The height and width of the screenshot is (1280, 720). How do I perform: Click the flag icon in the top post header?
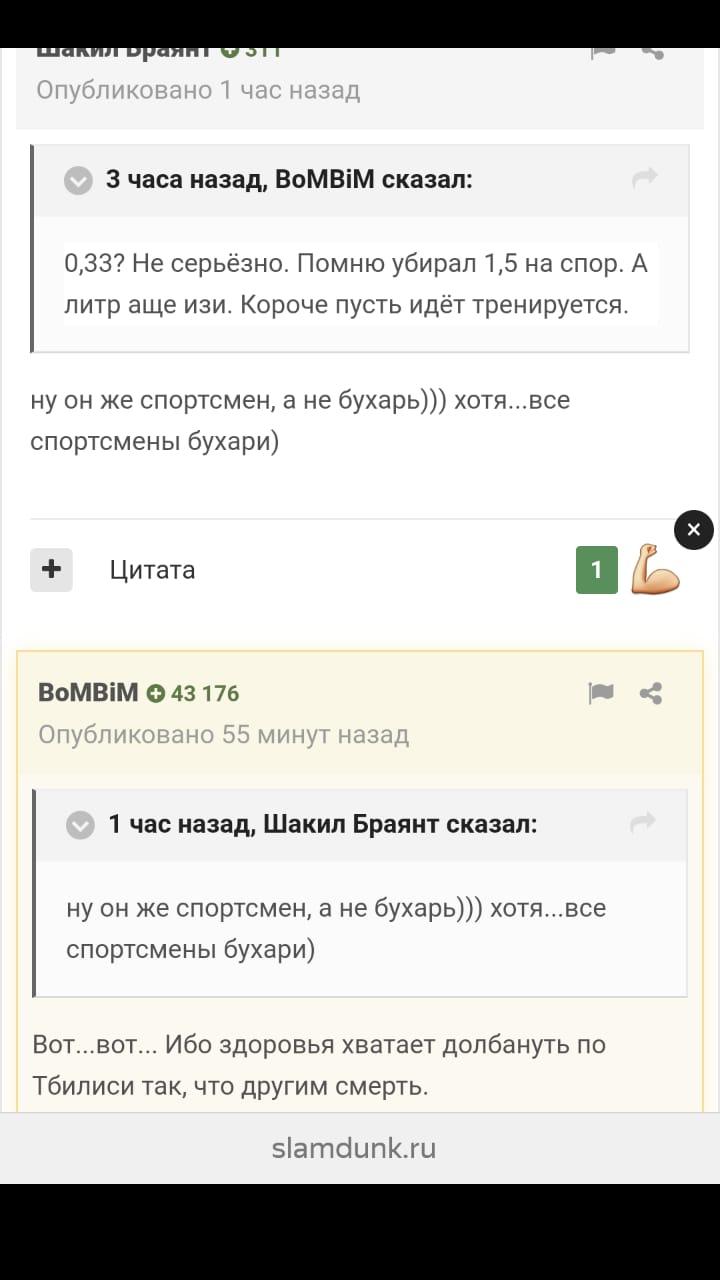(x=603, y=52)
